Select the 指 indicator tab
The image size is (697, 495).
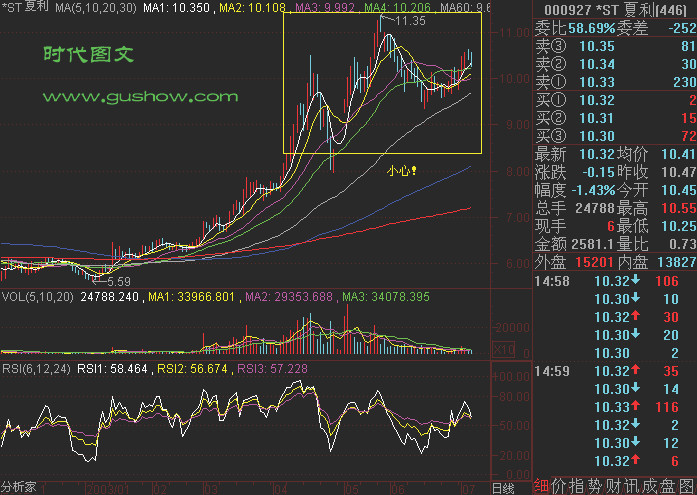click(x=578, y=487)
